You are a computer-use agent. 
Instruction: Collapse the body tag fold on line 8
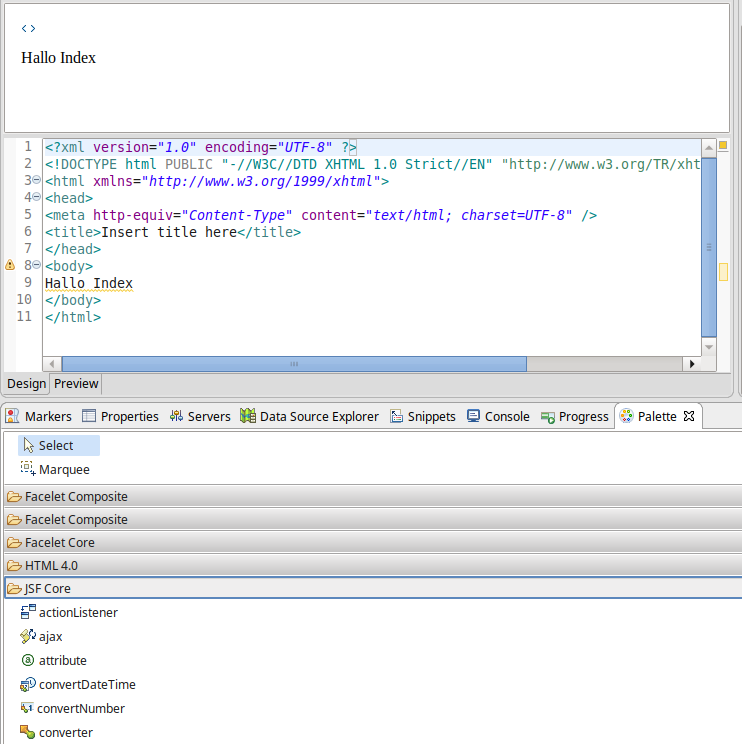click(x=36, y=266)
